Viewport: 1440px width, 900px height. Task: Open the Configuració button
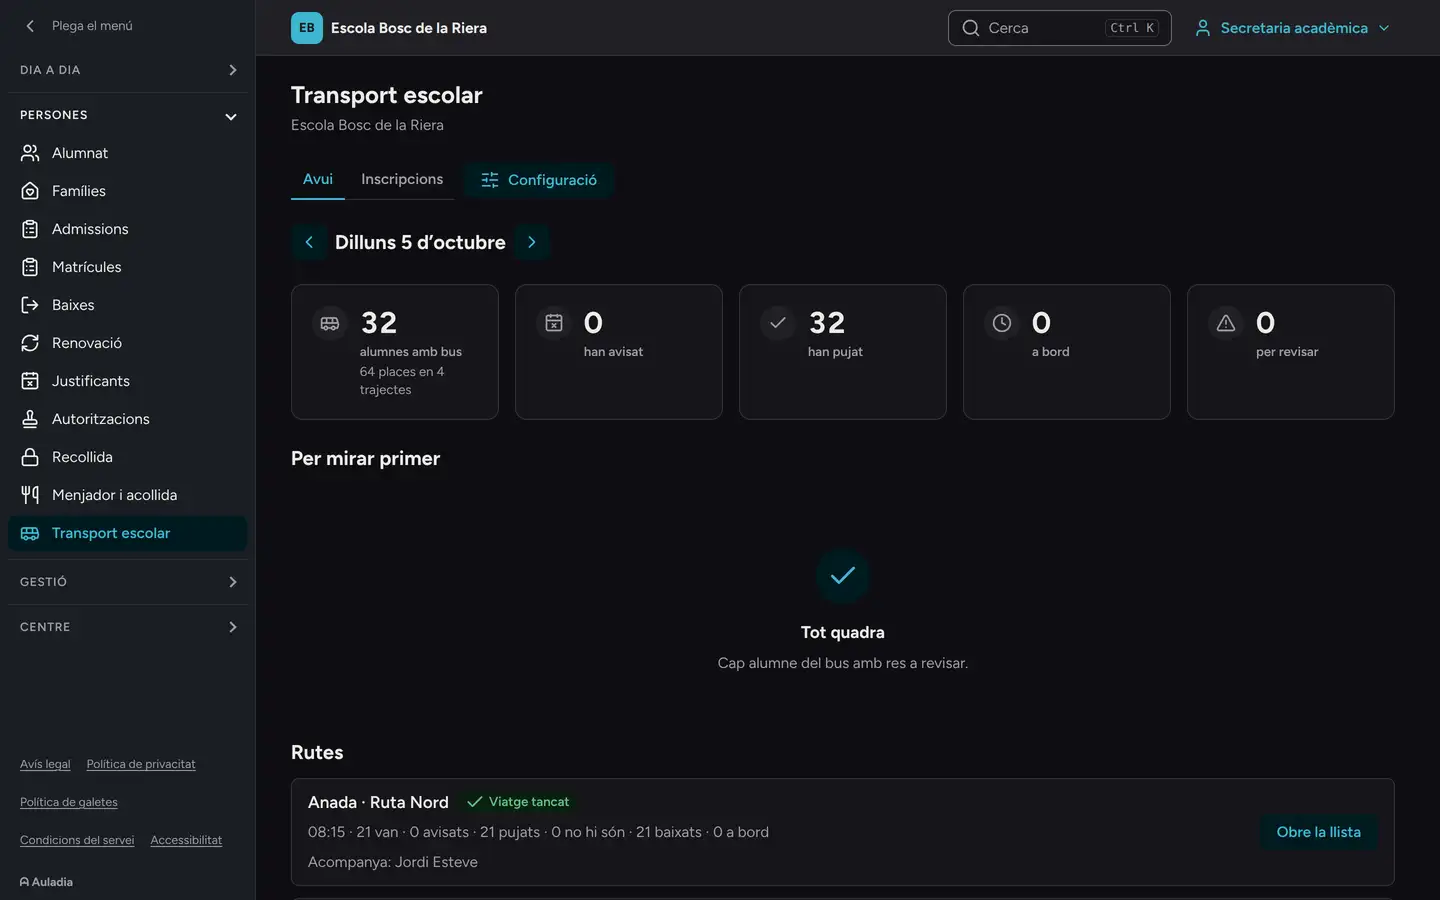[x=539, y=180]
